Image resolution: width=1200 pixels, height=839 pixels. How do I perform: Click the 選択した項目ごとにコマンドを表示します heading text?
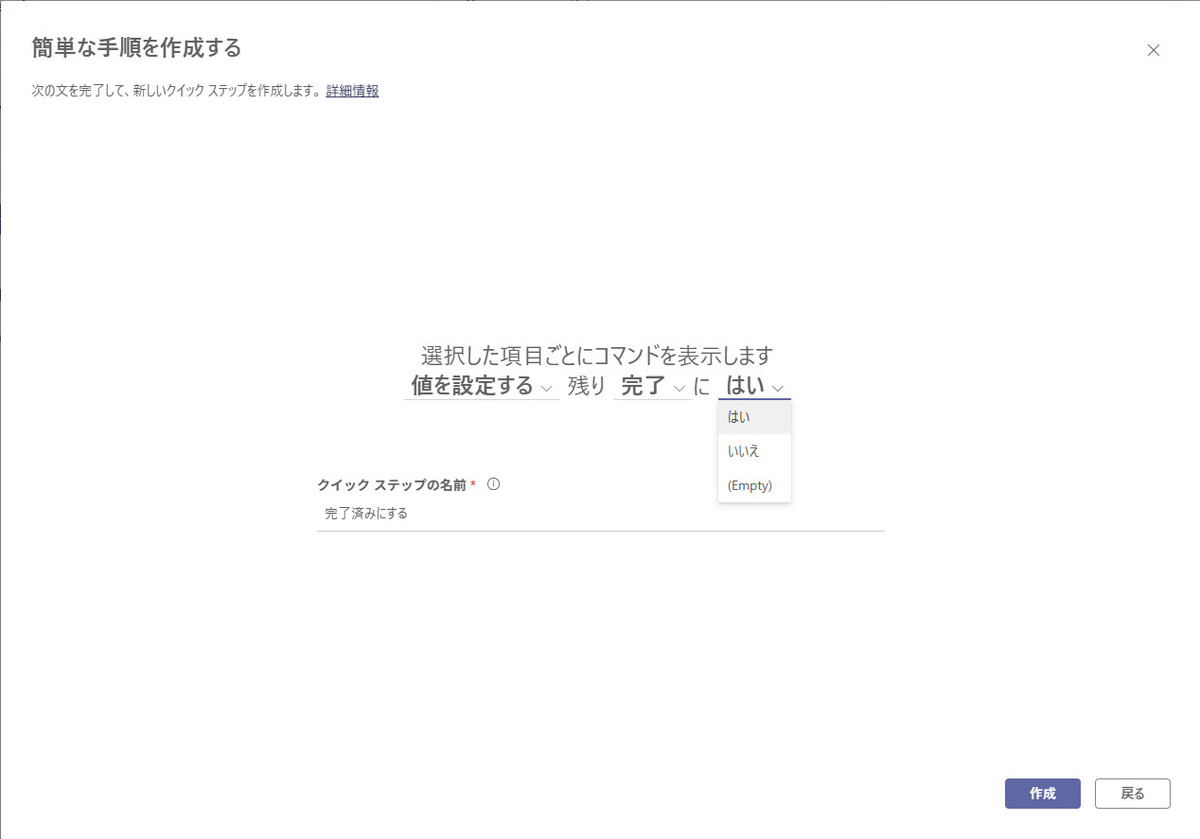[597, 355]
